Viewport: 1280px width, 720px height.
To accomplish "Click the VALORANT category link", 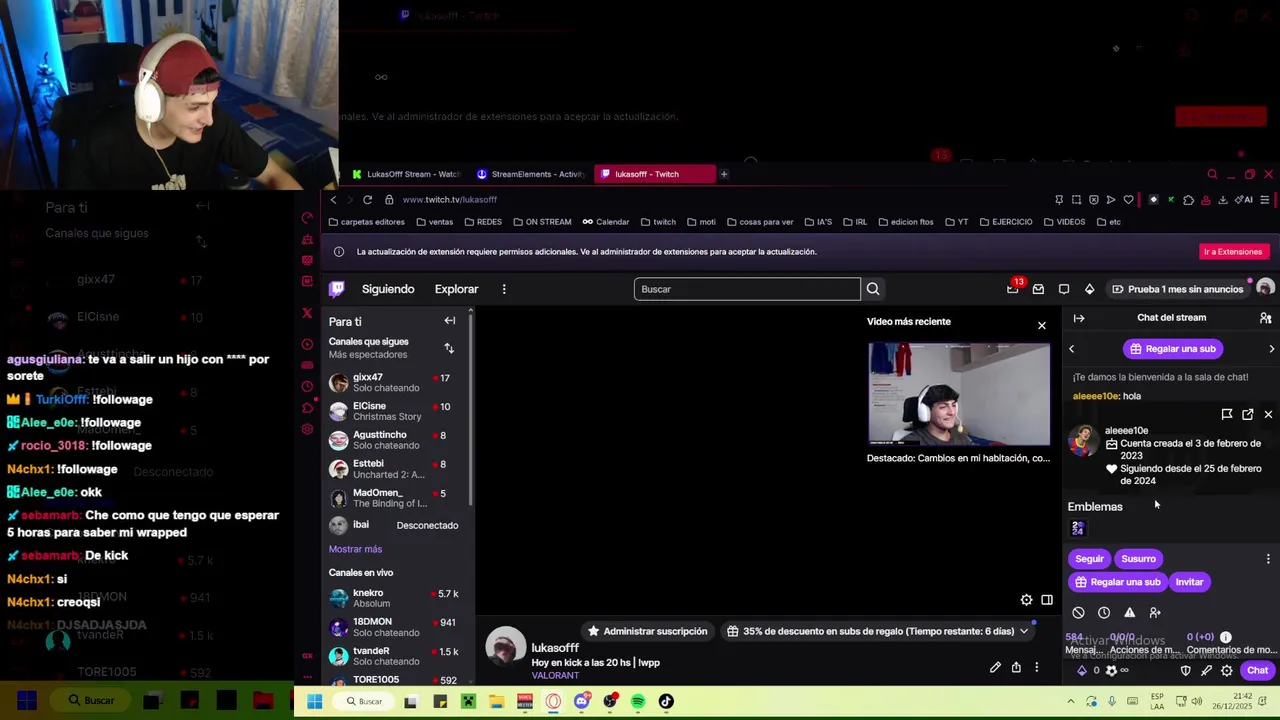I will [555, 676].
